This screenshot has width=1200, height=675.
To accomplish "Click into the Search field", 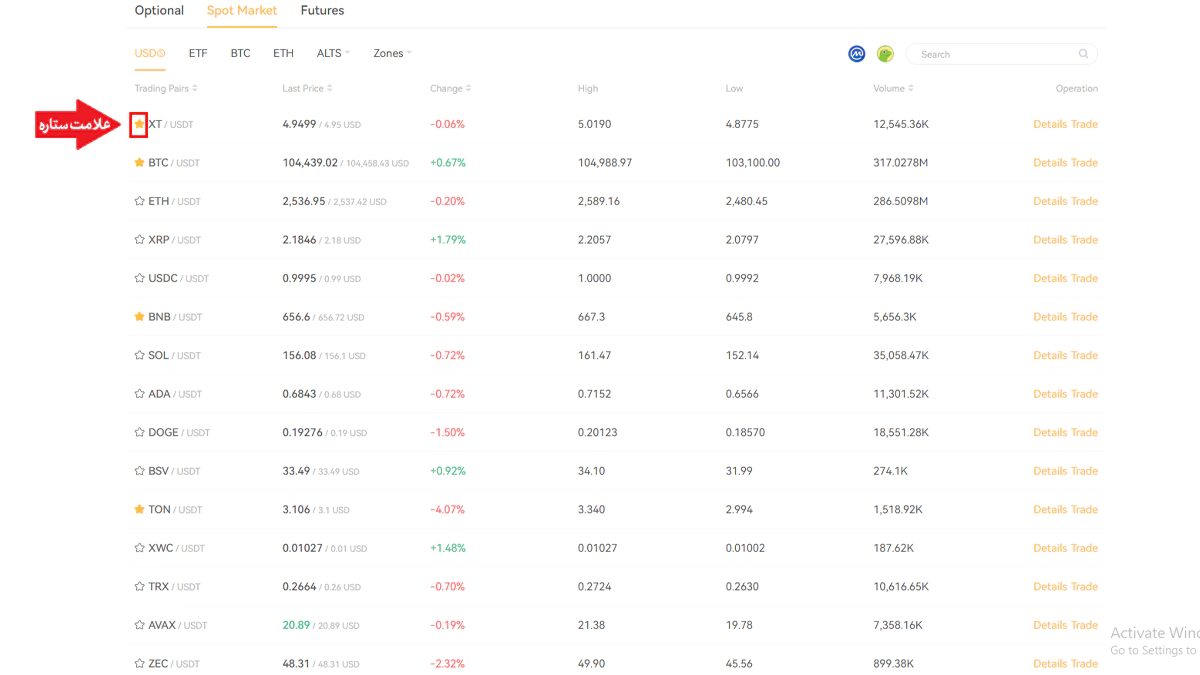I will (1001, 54).
